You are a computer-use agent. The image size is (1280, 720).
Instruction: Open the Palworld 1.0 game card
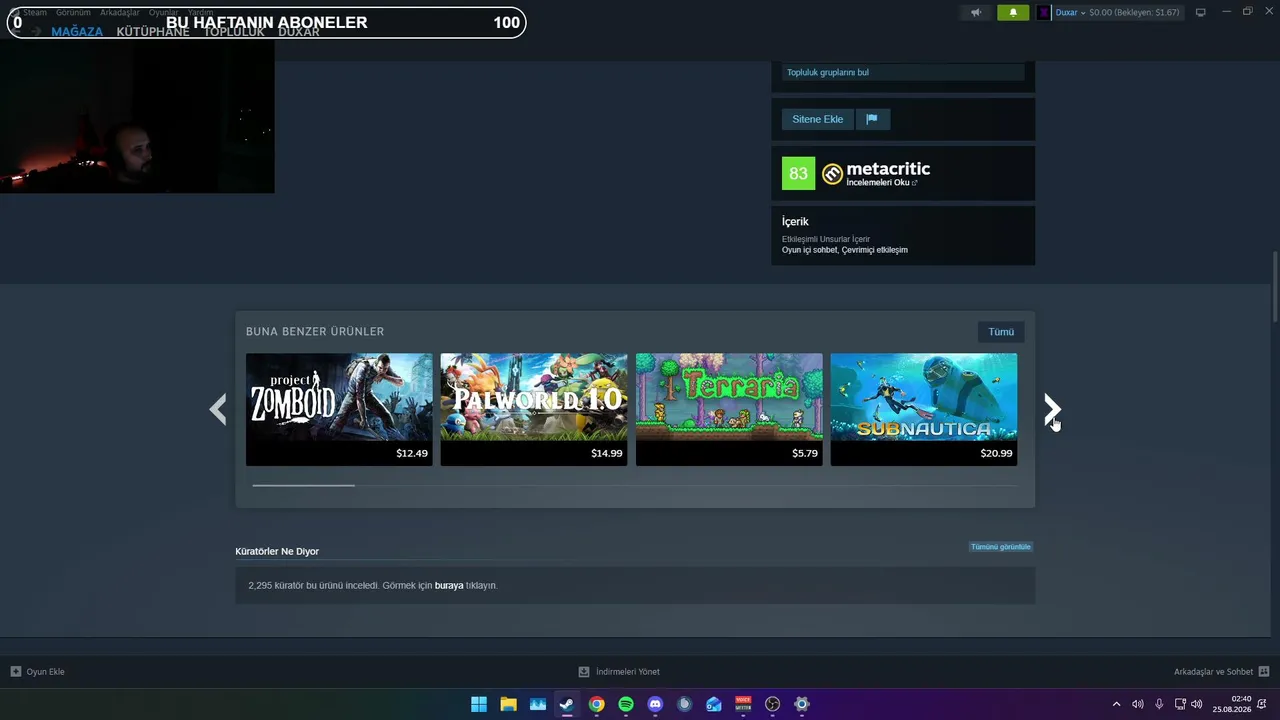[534, 409]
